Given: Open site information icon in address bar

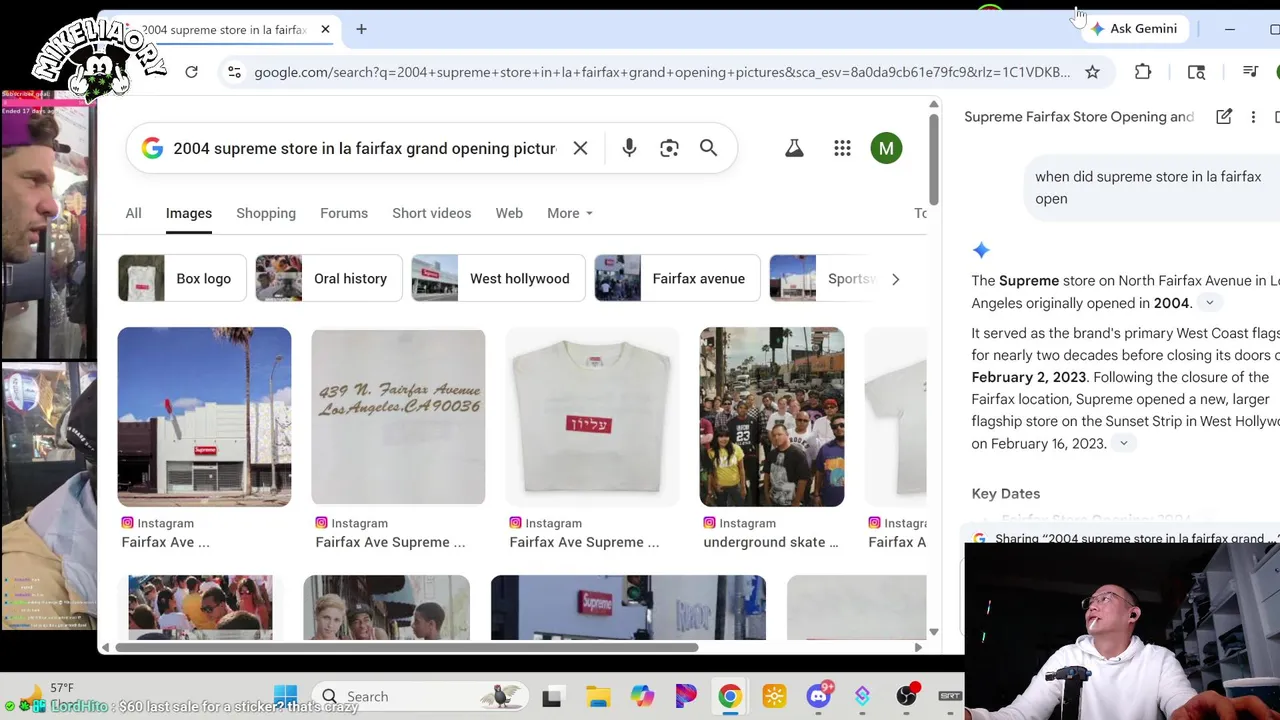Looking at the screenshot, I should [234, 72].
